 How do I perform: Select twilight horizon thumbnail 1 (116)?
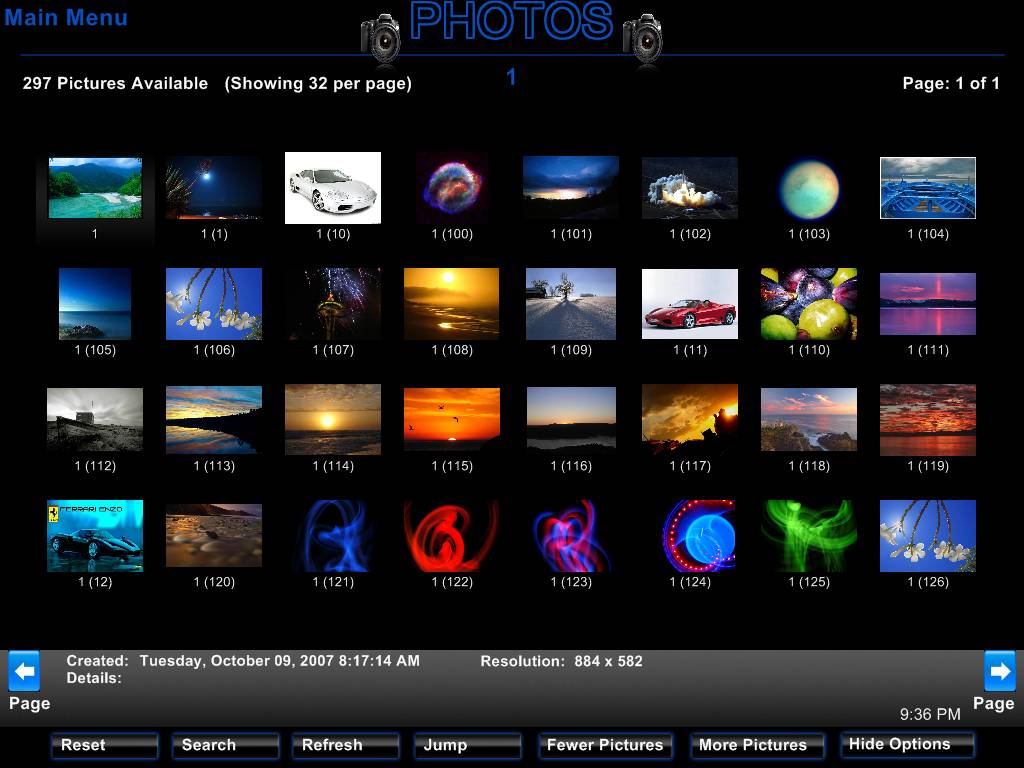point(571,420)
